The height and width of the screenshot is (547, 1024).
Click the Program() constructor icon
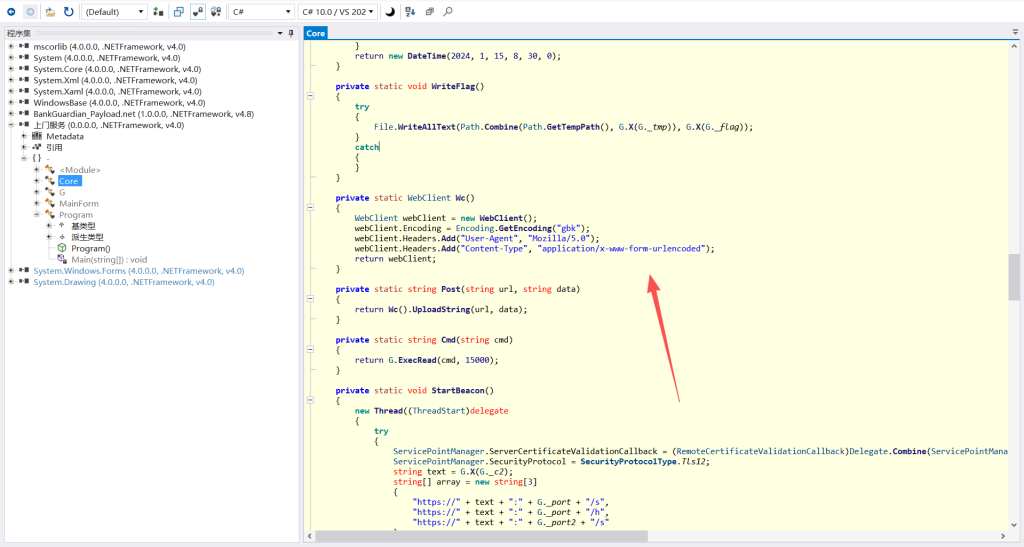(62, 248)
